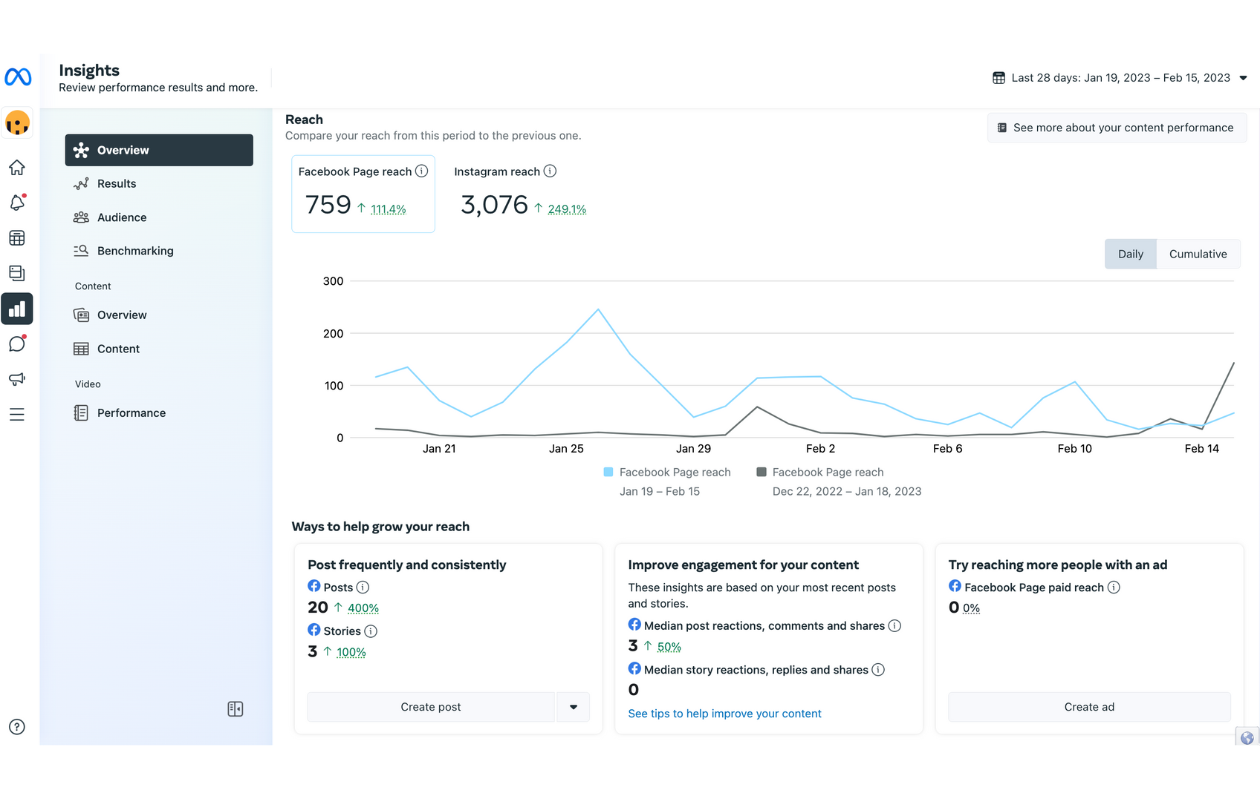Click the Meta logo icon

pos(18,78)
